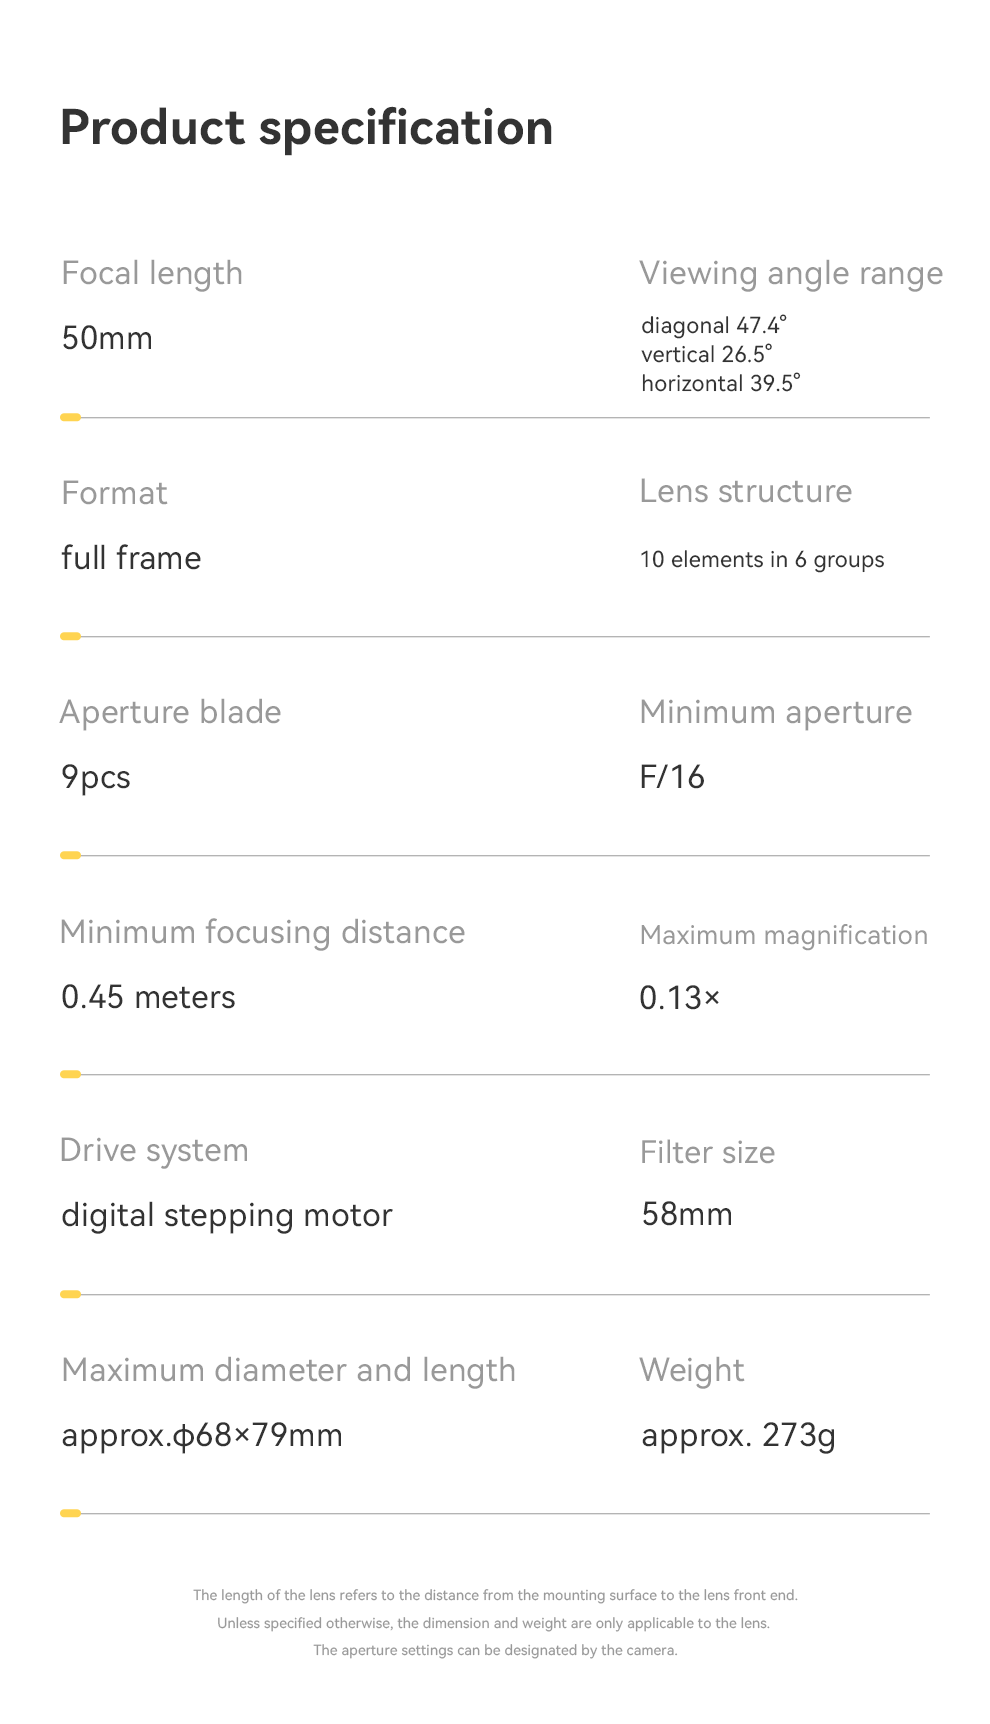Click the yellow marker beneath "full frame"
This screenshot has height=1724, width=990.
point(70,636)
